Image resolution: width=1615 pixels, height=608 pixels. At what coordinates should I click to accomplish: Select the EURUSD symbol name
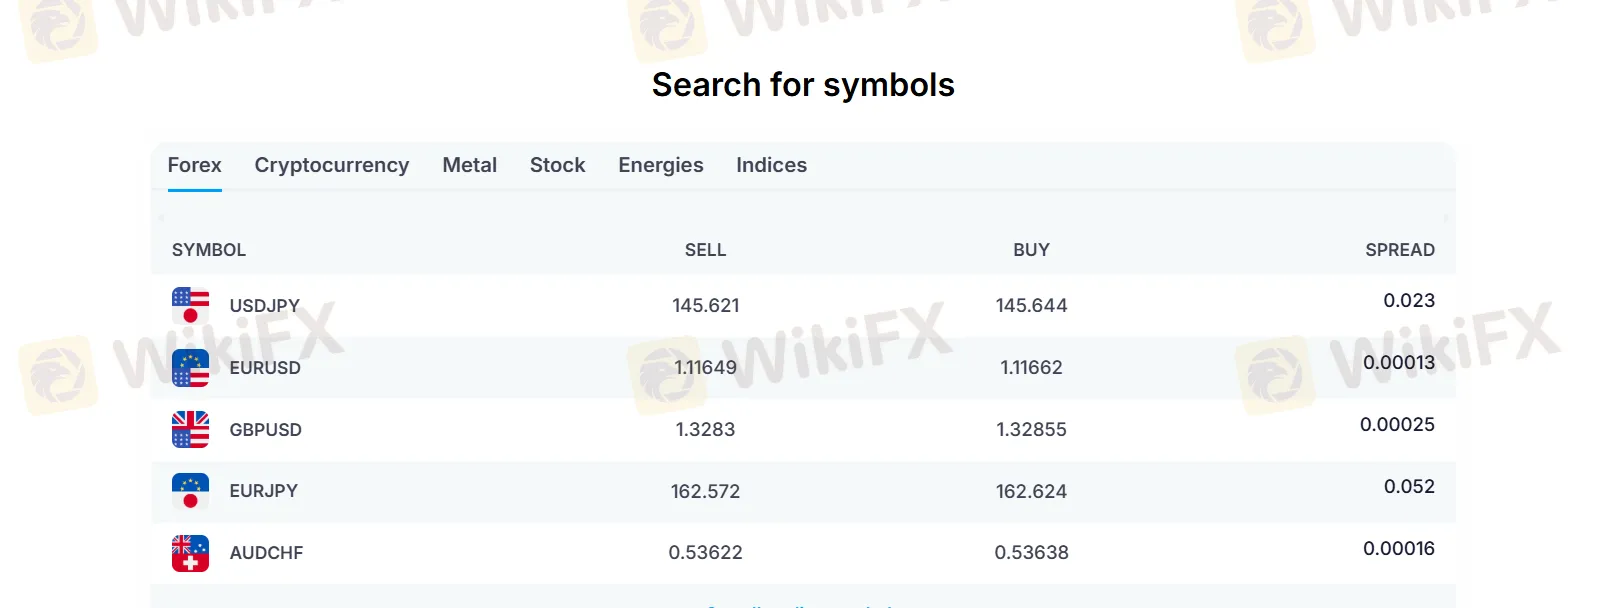[265, 368]
